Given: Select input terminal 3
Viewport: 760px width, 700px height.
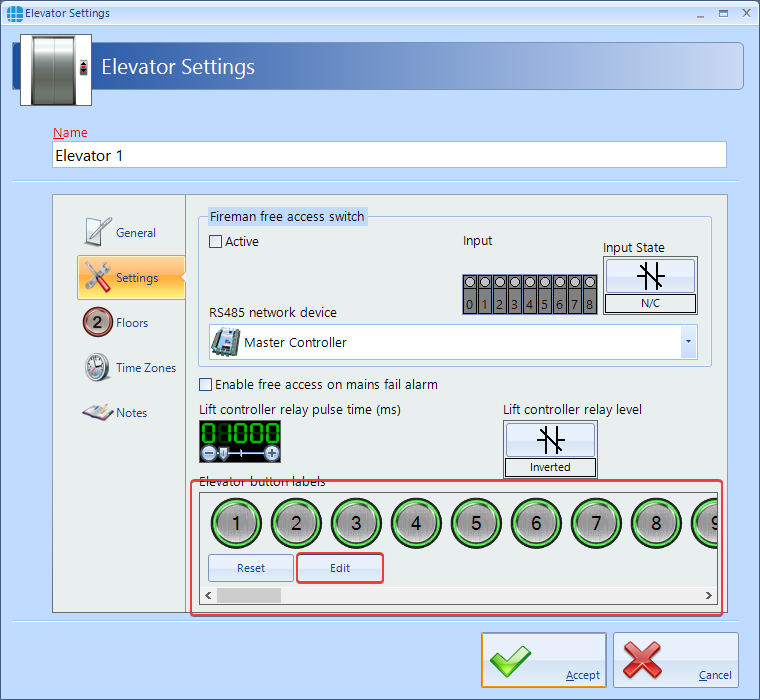Looking at the screenshot, I should [515, 294].
